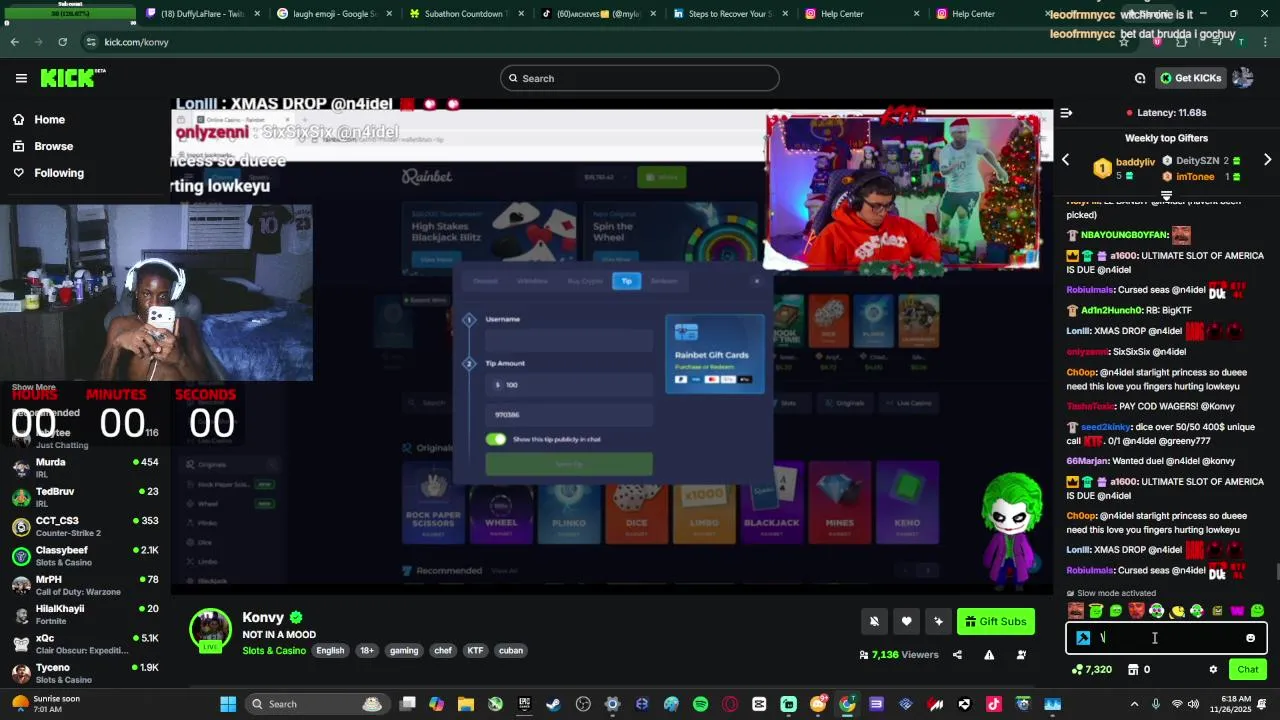Image resolution: width=1280 pixels, height=720 pixels.
Task: Open Konvy's profile avatar
Action: point(210,628)
